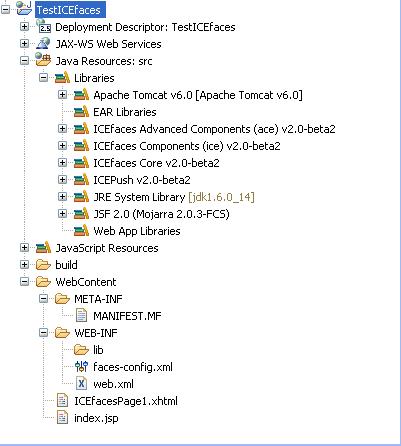Expand the JavaScript Resources node

click(24, 248)
